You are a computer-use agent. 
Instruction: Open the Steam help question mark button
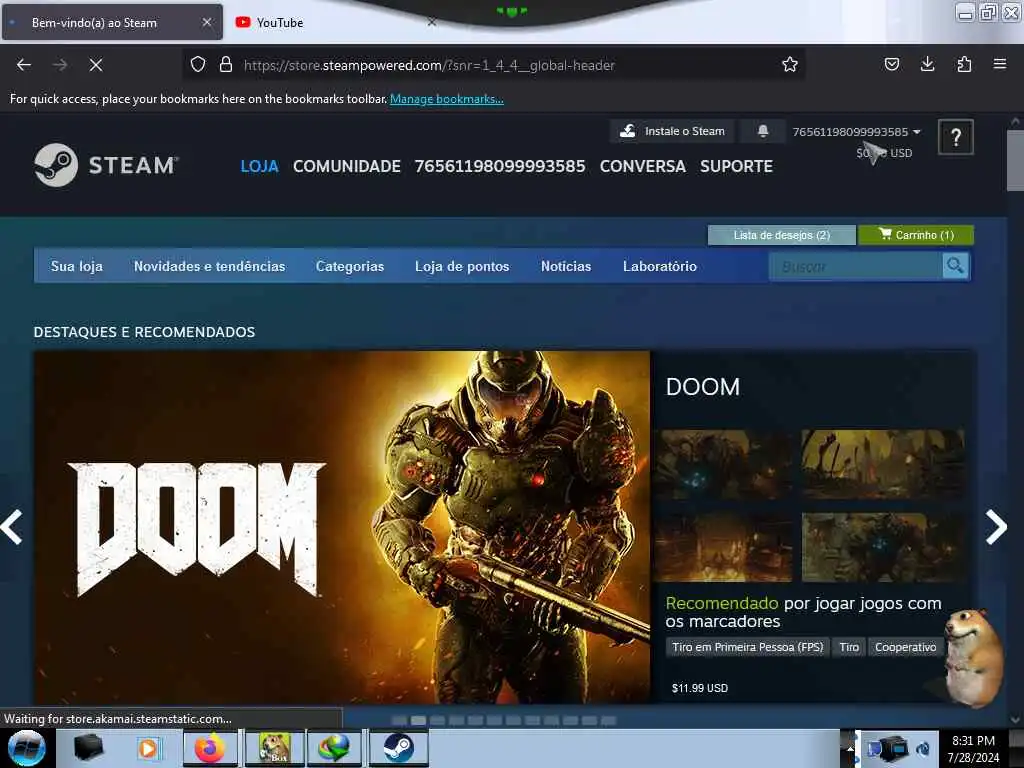(955, 137)
